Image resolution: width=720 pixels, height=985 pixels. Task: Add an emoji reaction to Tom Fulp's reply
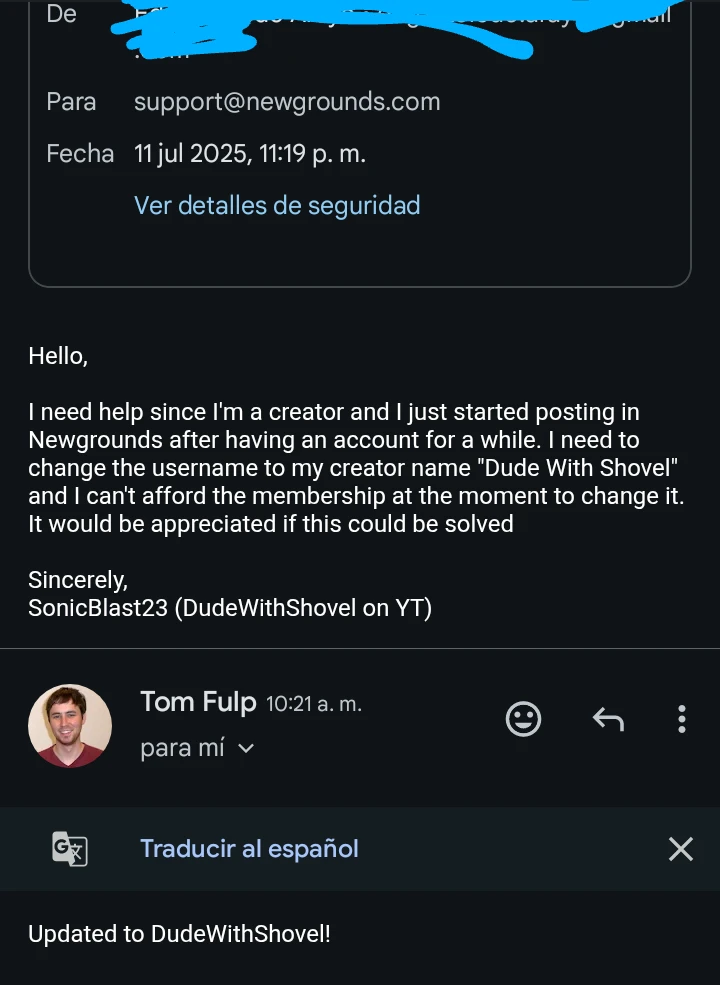(523, 719)
